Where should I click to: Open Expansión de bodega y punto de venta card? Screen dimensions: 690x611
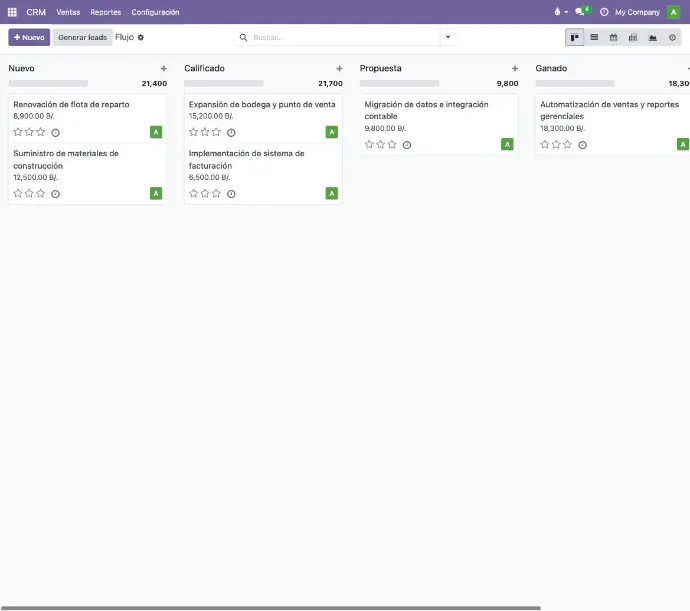(263, 118)
